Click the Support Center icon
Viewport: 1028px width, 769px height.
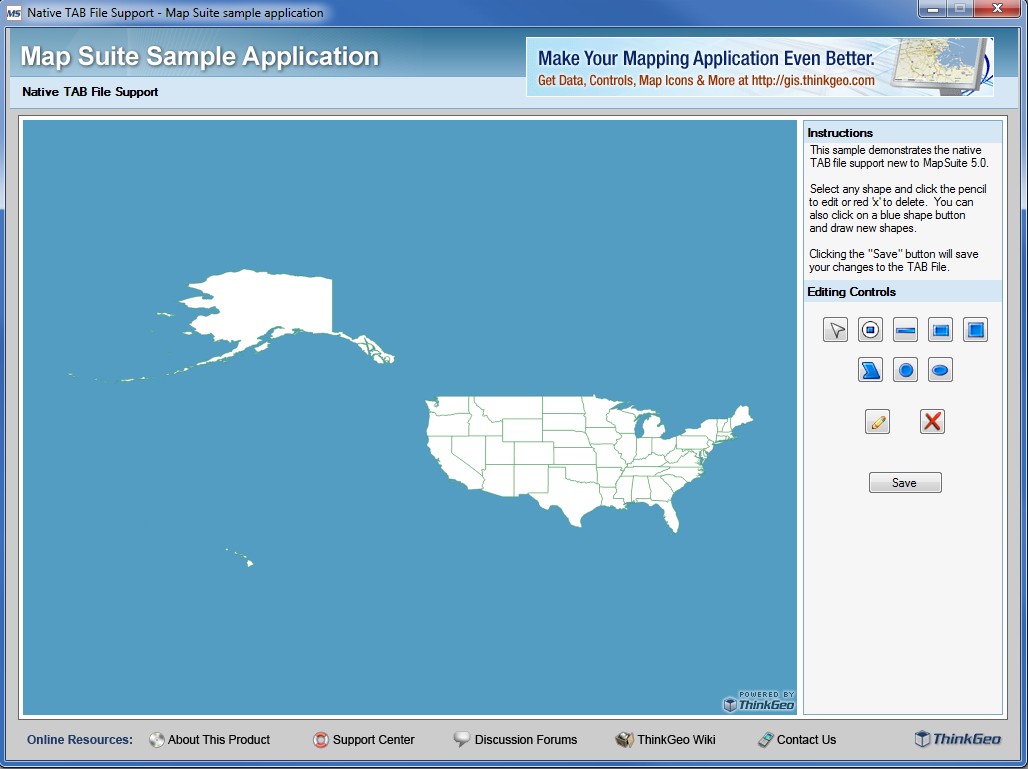point(322,739)
